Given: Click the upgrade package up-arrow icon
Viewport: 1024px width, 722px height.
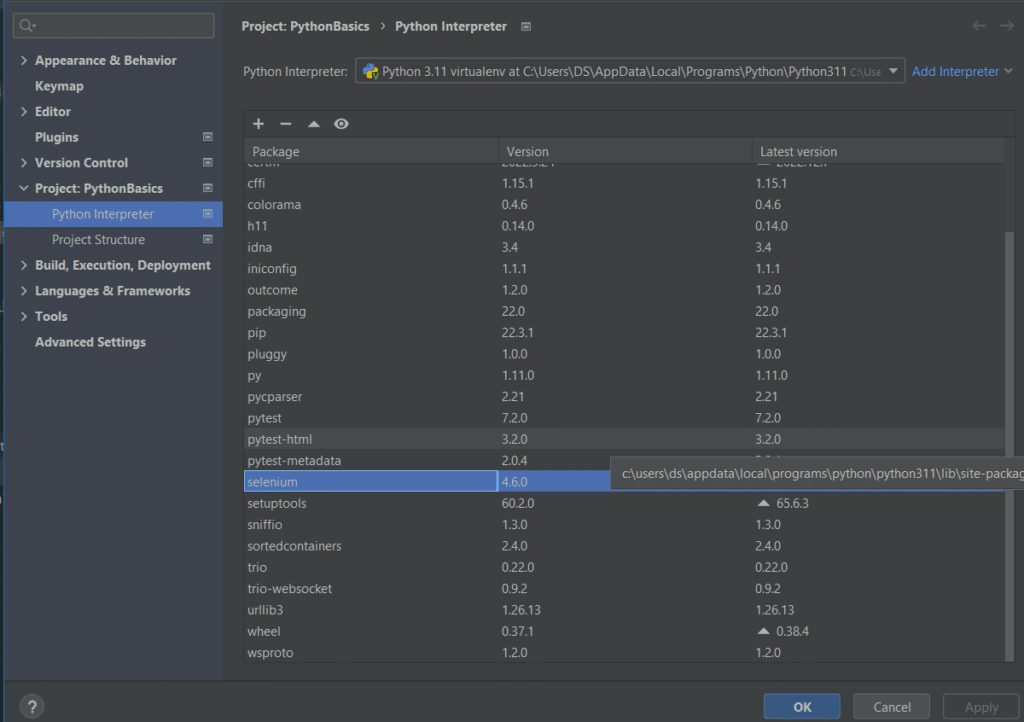Looking at the screenshot, I should (x=313, y=124).
